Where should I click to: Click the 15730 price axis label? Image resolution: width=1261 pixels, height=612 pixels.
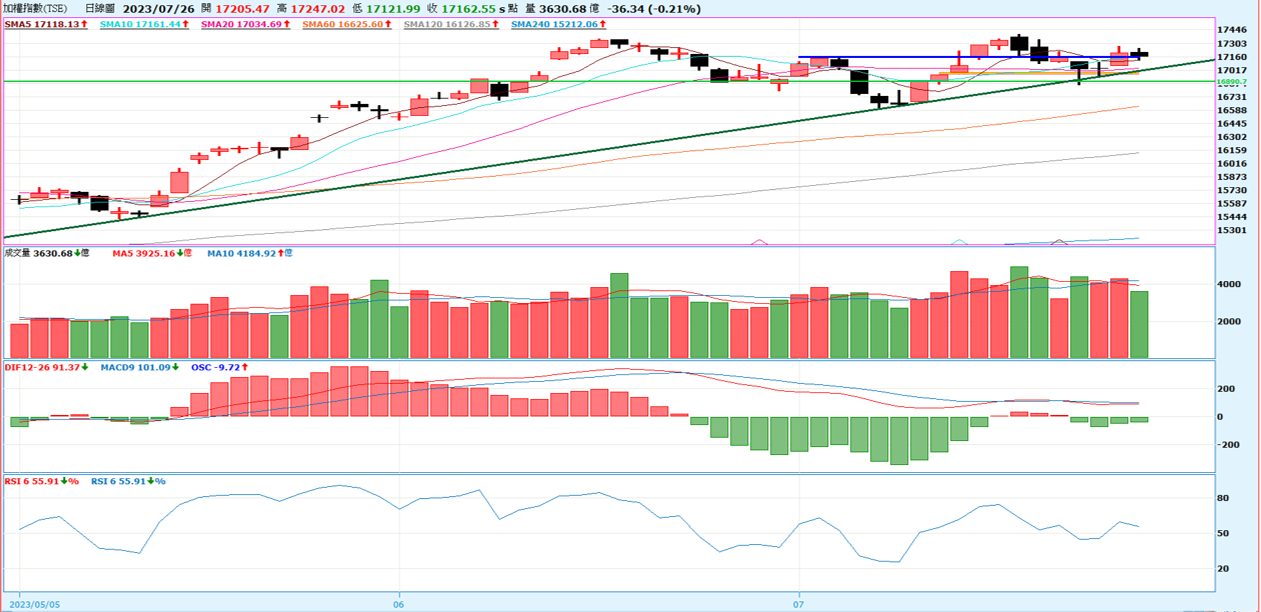point(1232,190)
